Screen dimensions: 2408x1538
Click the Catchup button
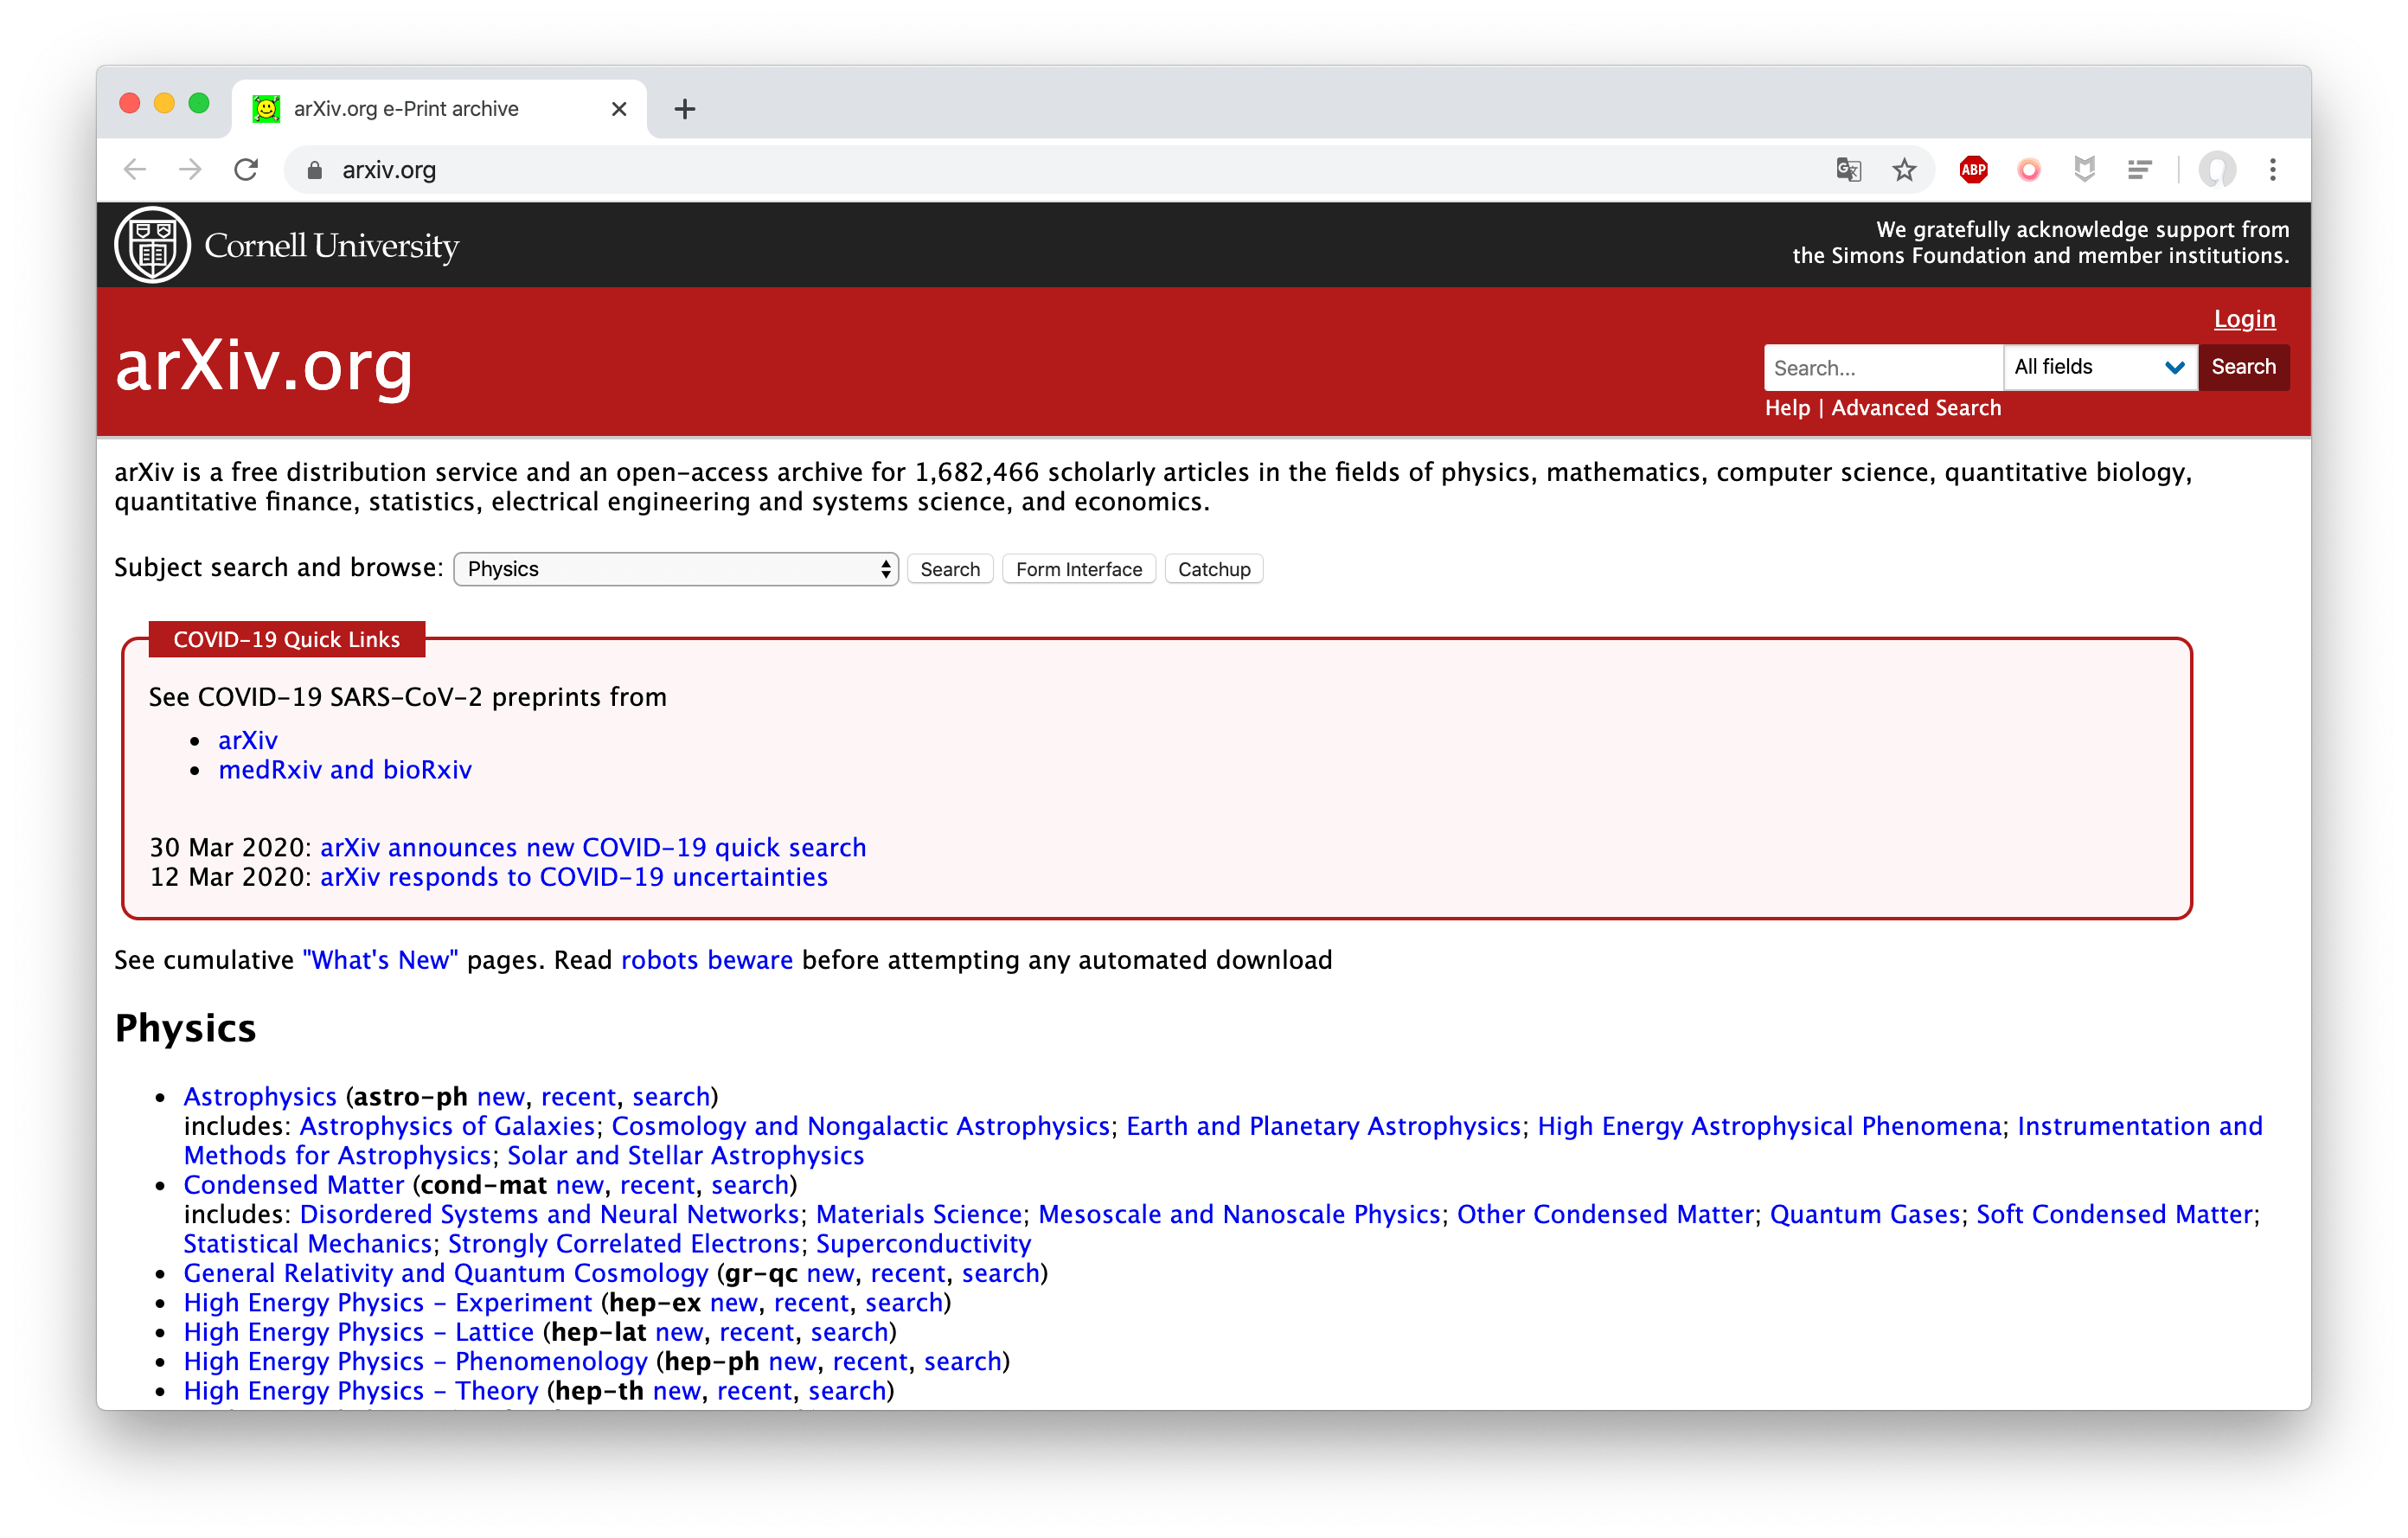tap(1214, 569)
